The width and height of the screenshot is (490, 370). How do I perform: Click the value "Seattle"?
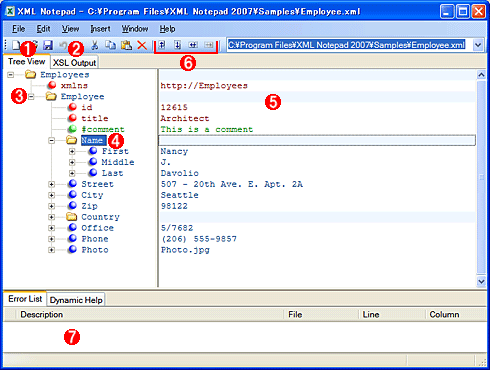180,195
